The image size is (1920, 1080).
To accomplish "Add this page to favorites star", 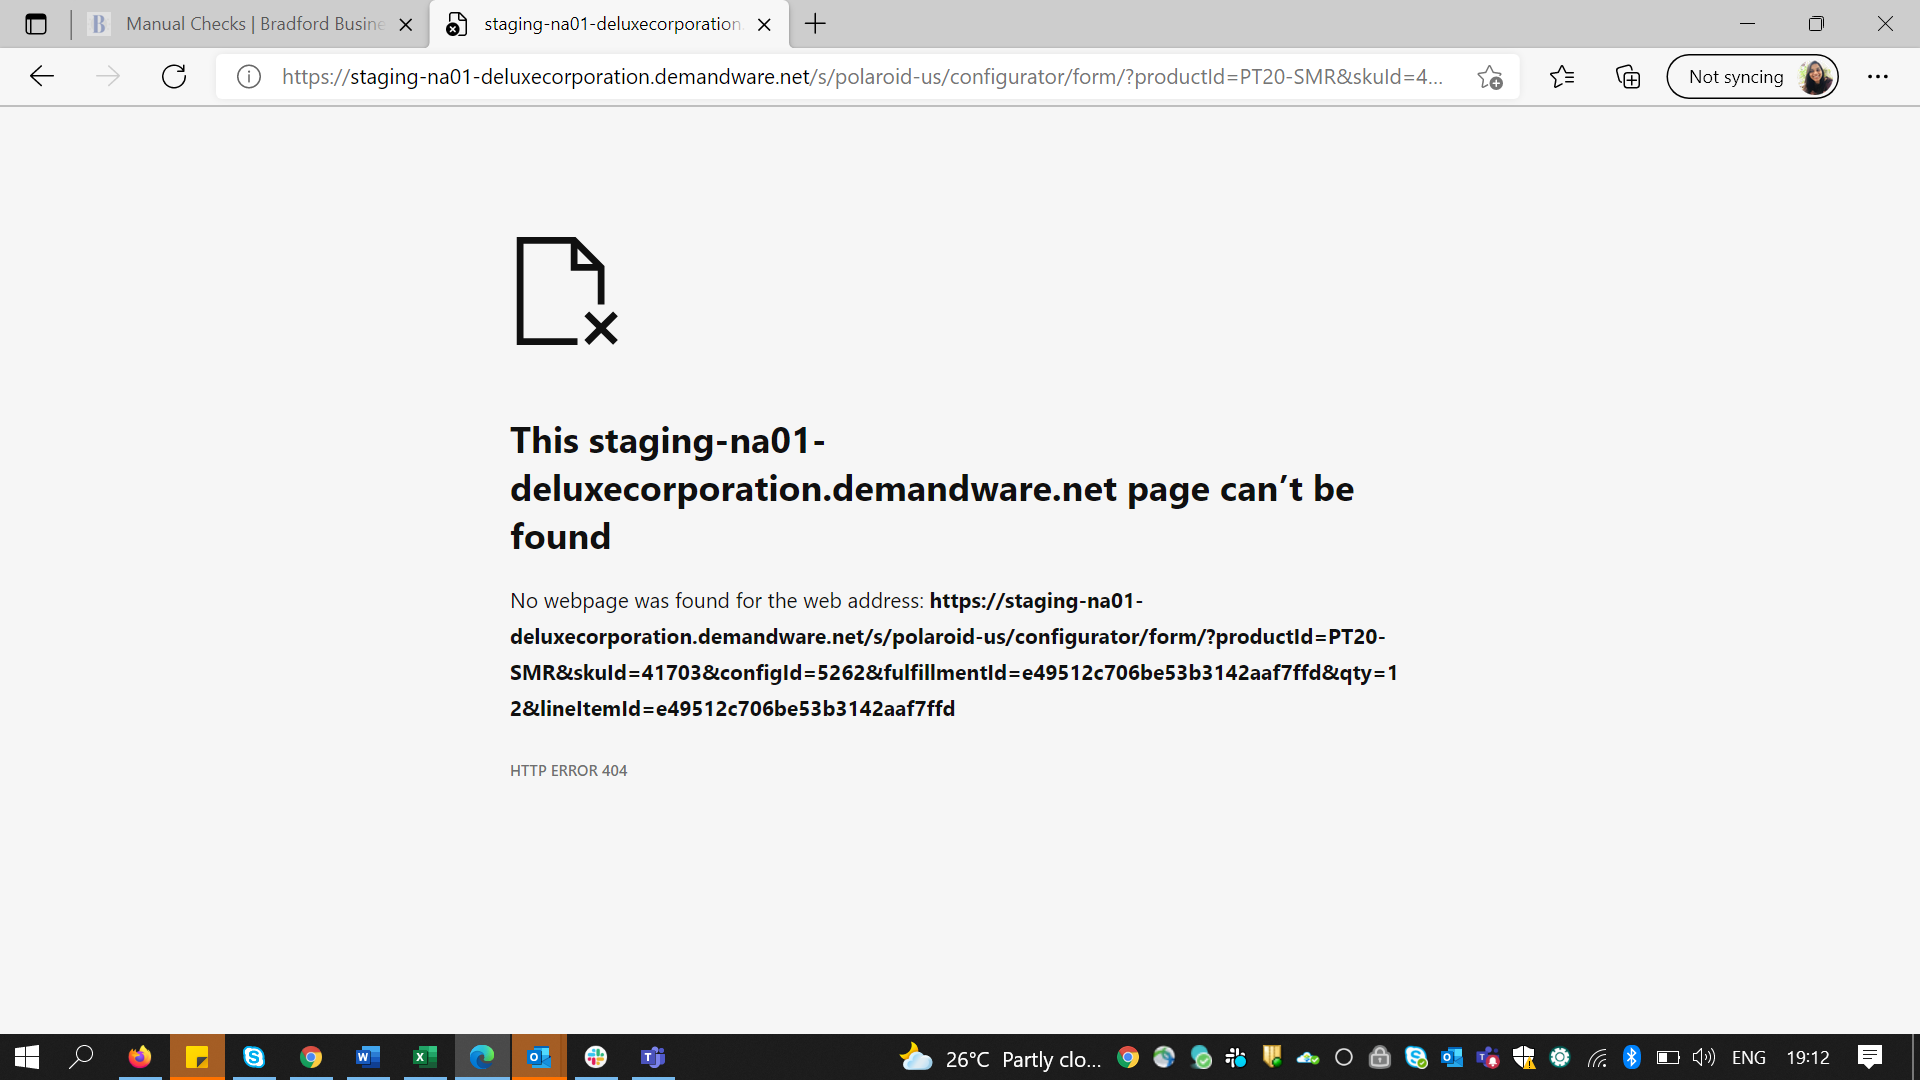I will pyautogui.click(x=1490, y=77).
